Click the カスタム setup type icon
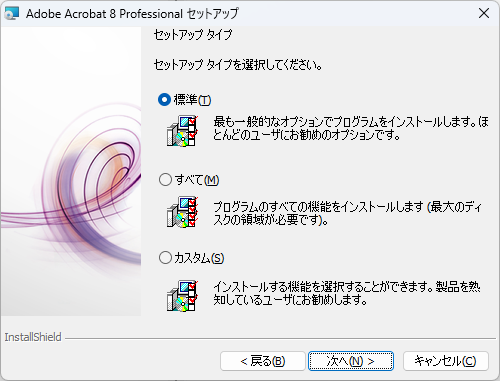The image size is (500, 381). point(182,296)
